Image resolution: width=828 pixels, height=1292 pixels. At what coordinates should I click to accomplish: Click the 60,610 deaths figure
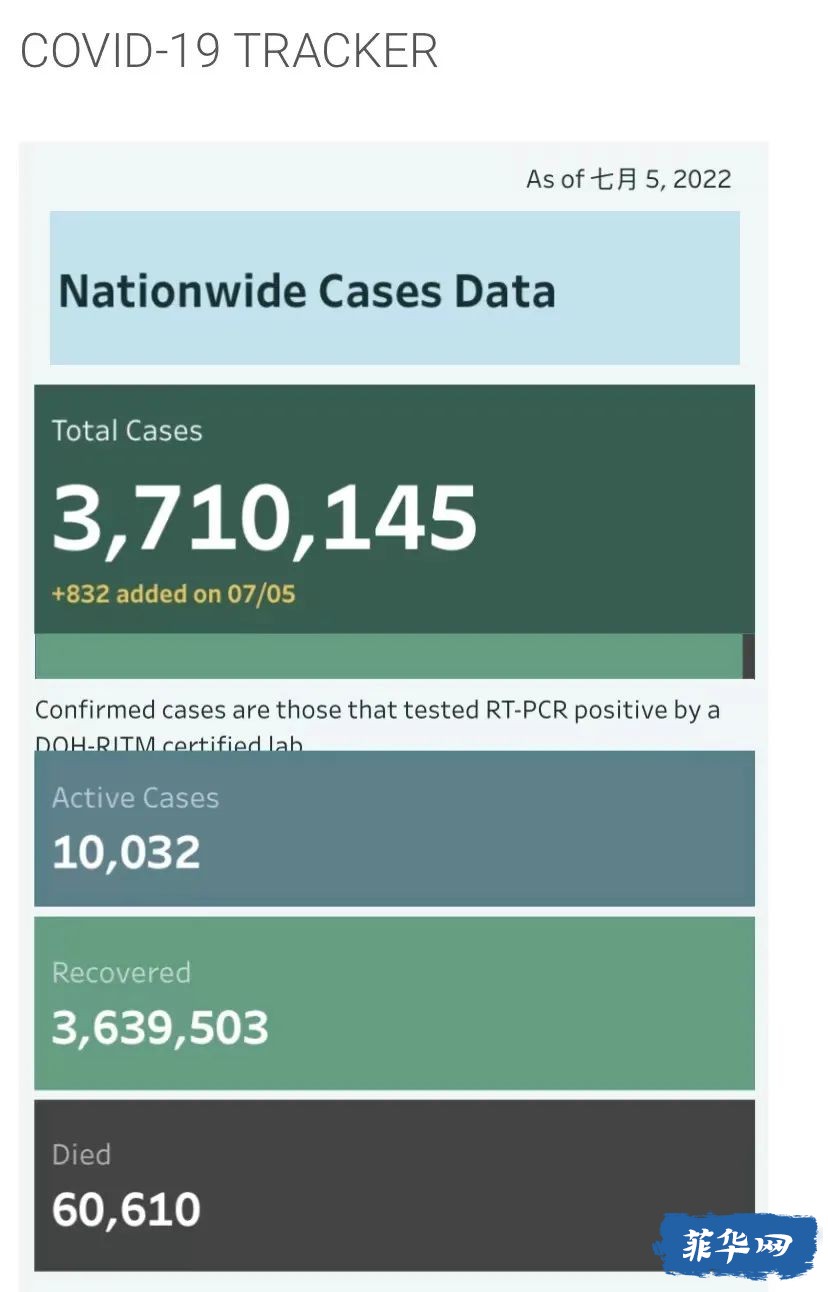click(x=126, y=1210)
